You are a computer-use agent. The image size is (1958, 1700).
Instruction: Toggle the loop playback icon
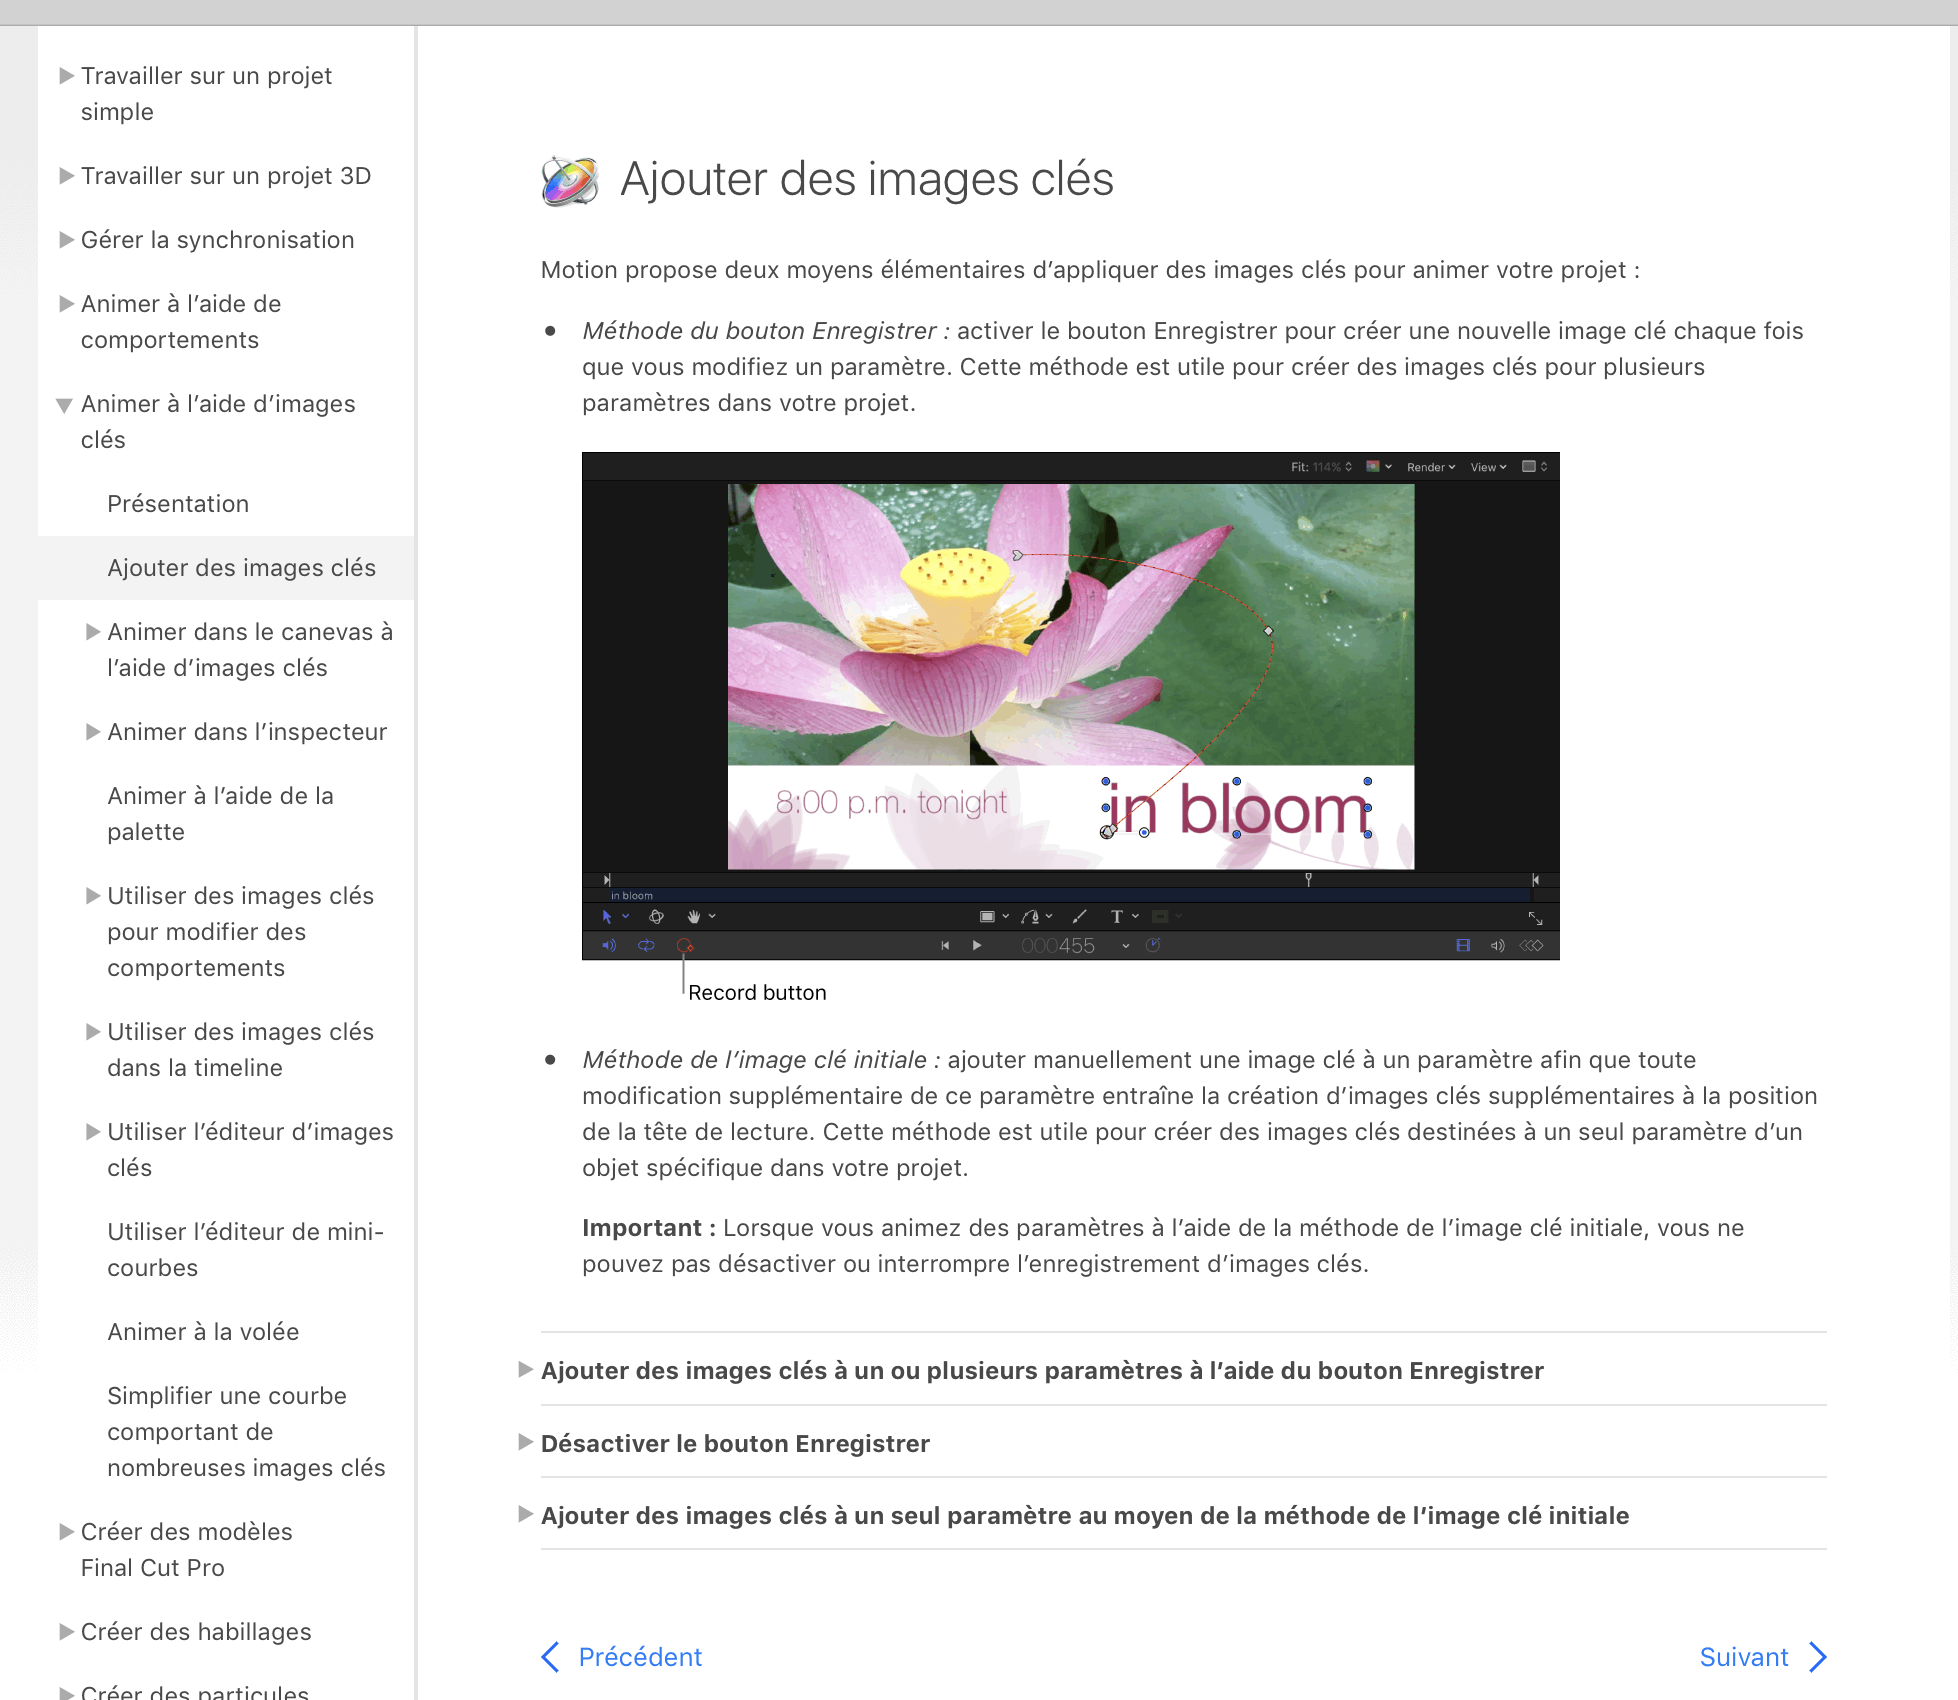coord(646,945)
